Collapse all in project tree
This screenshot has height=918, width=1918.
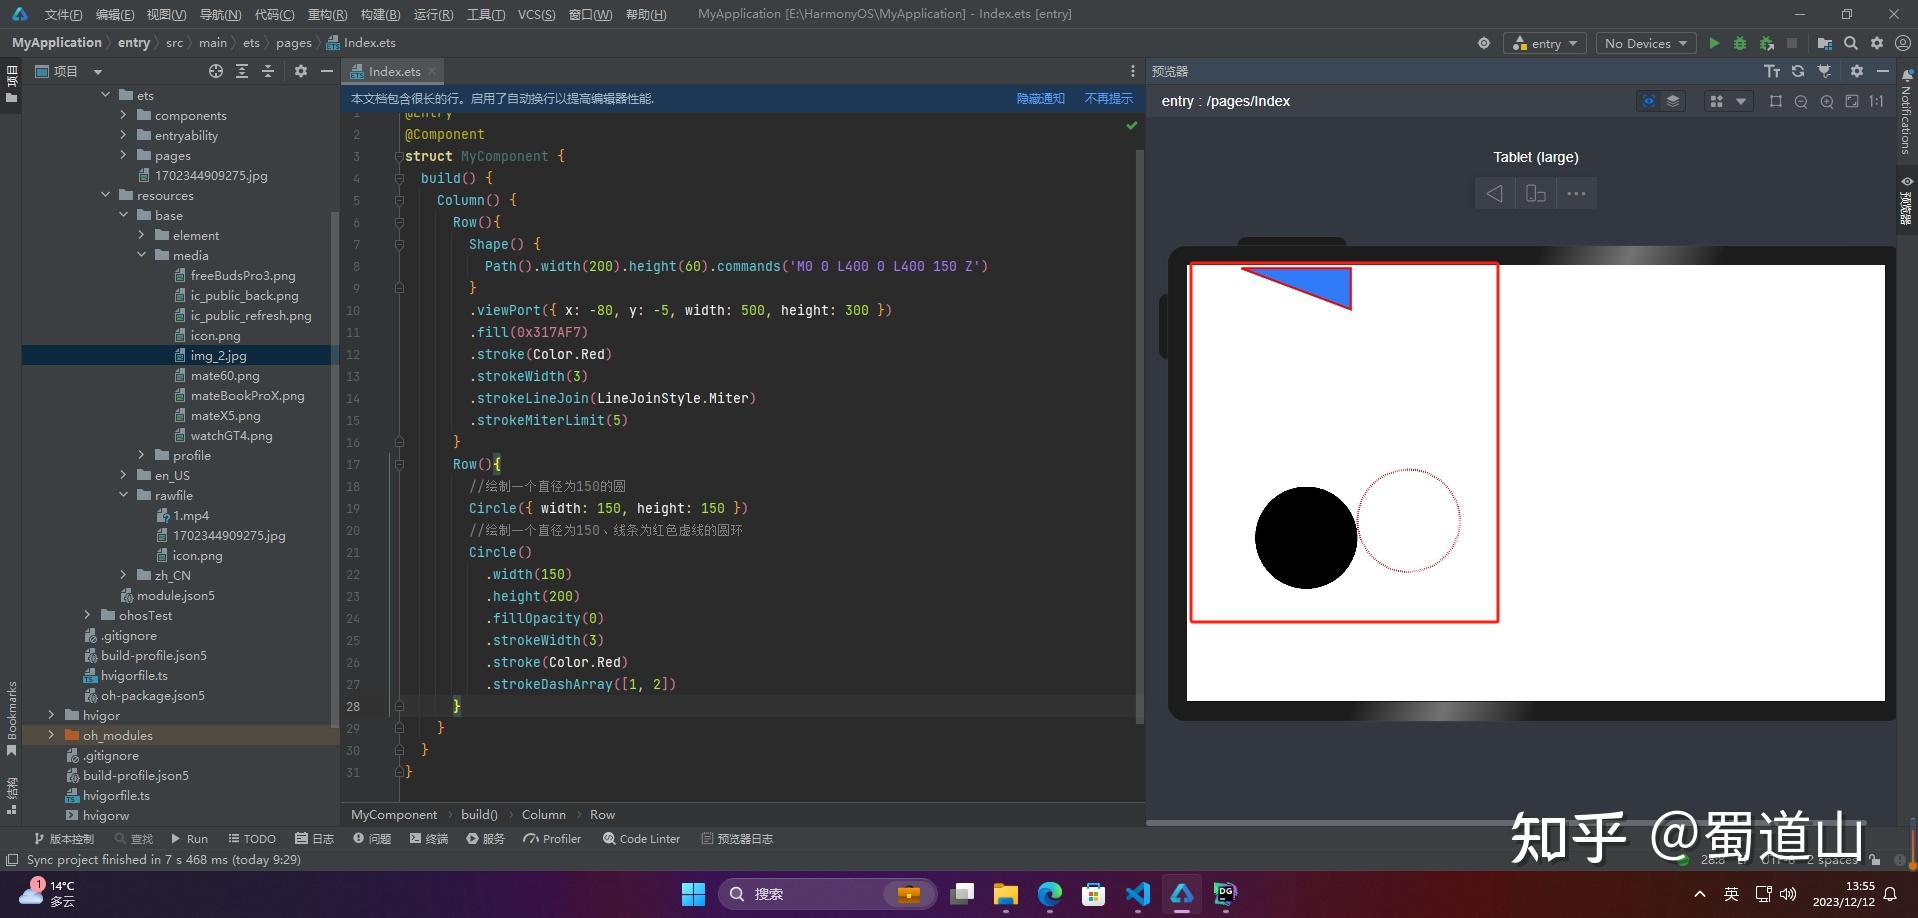268,71
